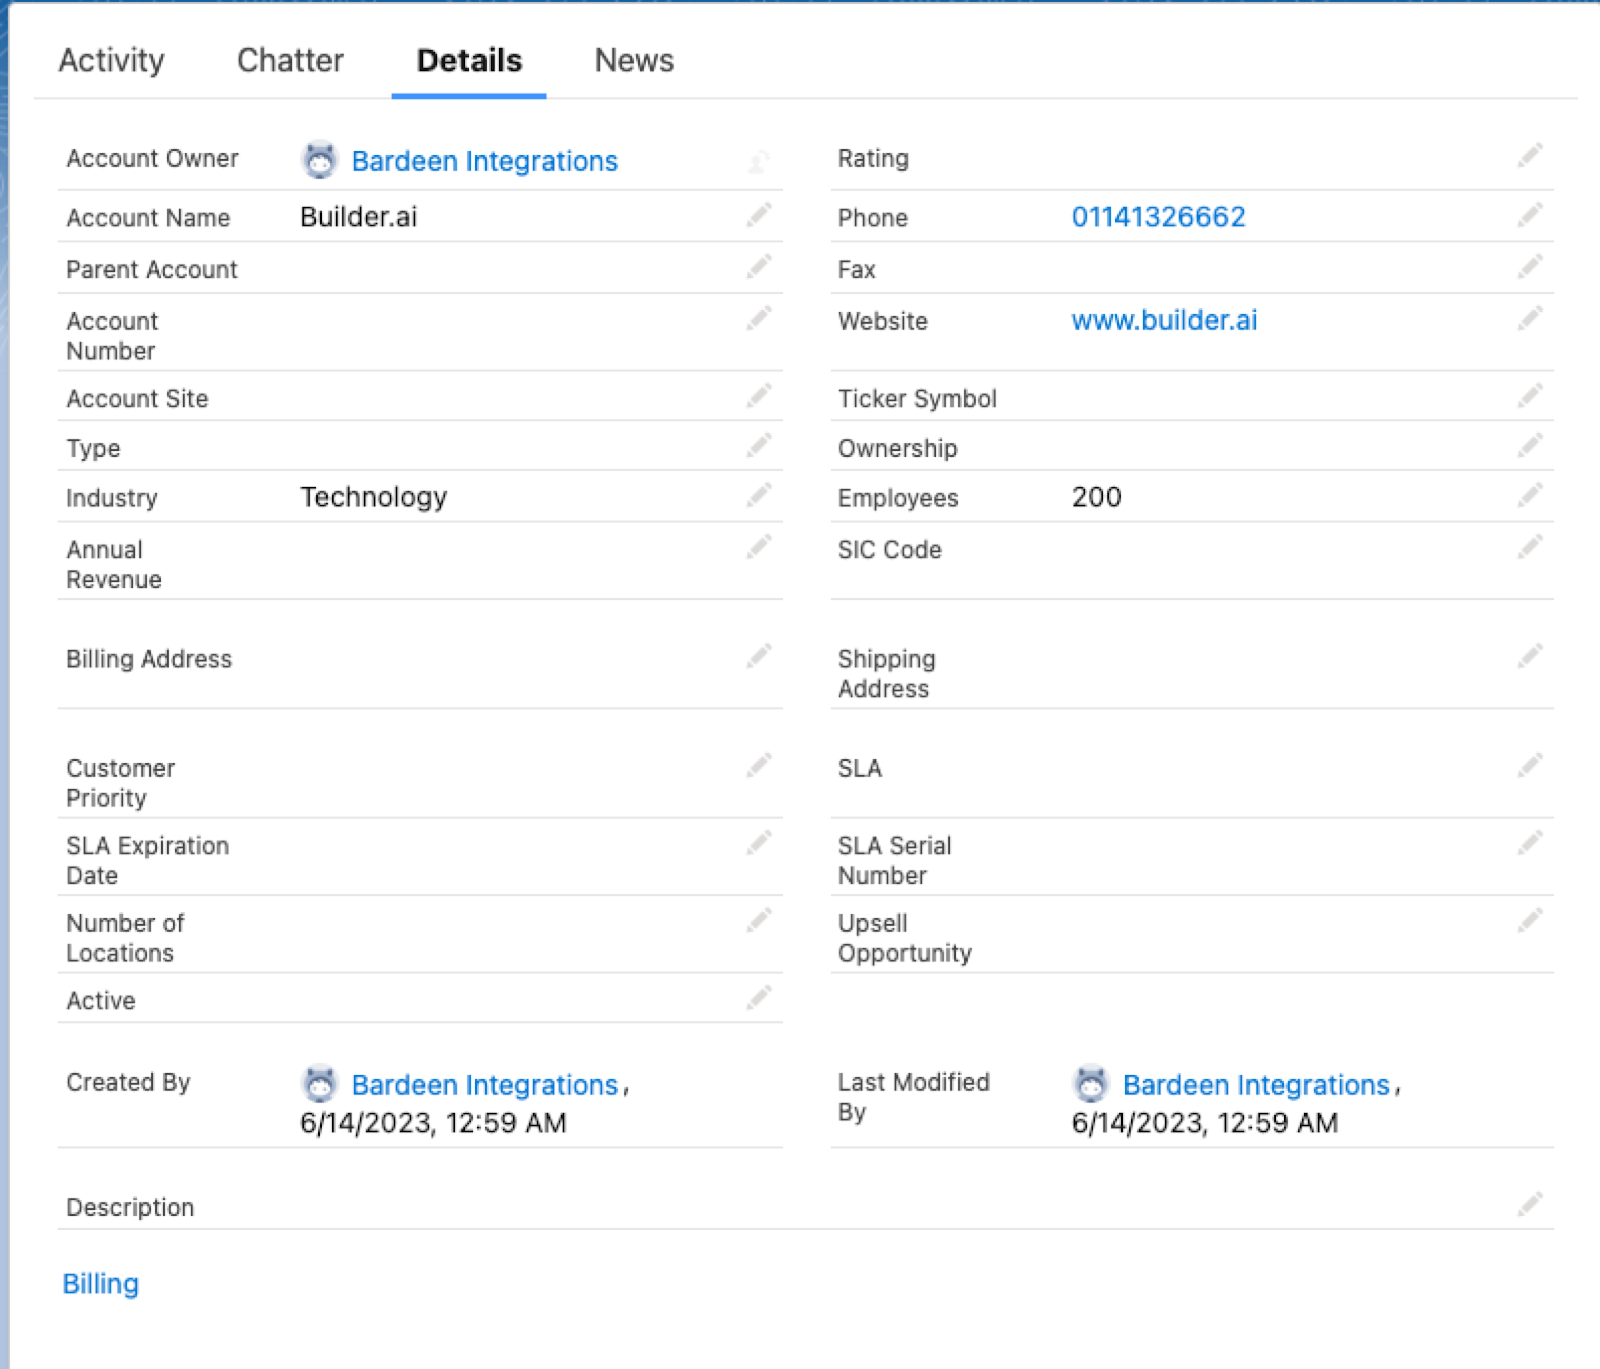The image size is (1600, 1369).
Task: Edit the Shipping Address pencil icon
Action: point(1530,656)
